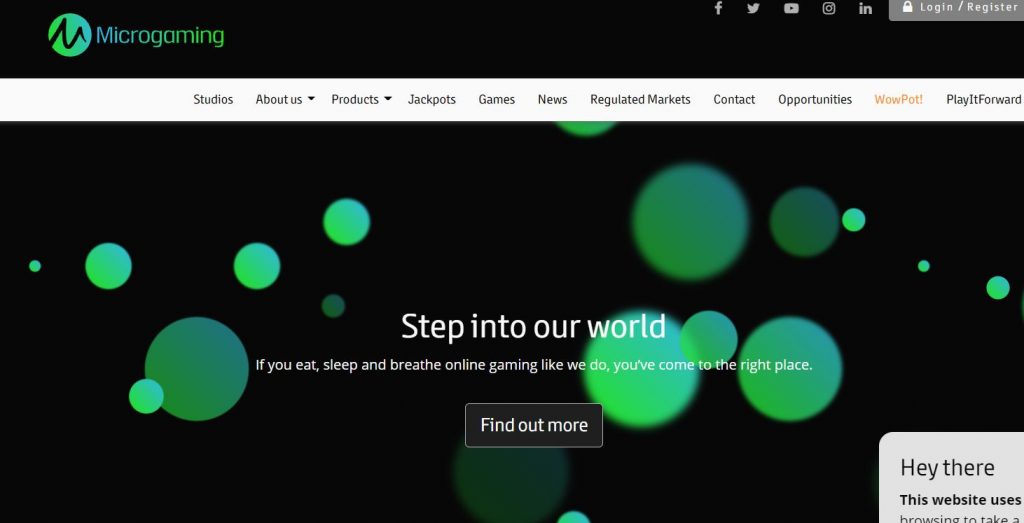Go to the Jackpots page

pos(432,100)
